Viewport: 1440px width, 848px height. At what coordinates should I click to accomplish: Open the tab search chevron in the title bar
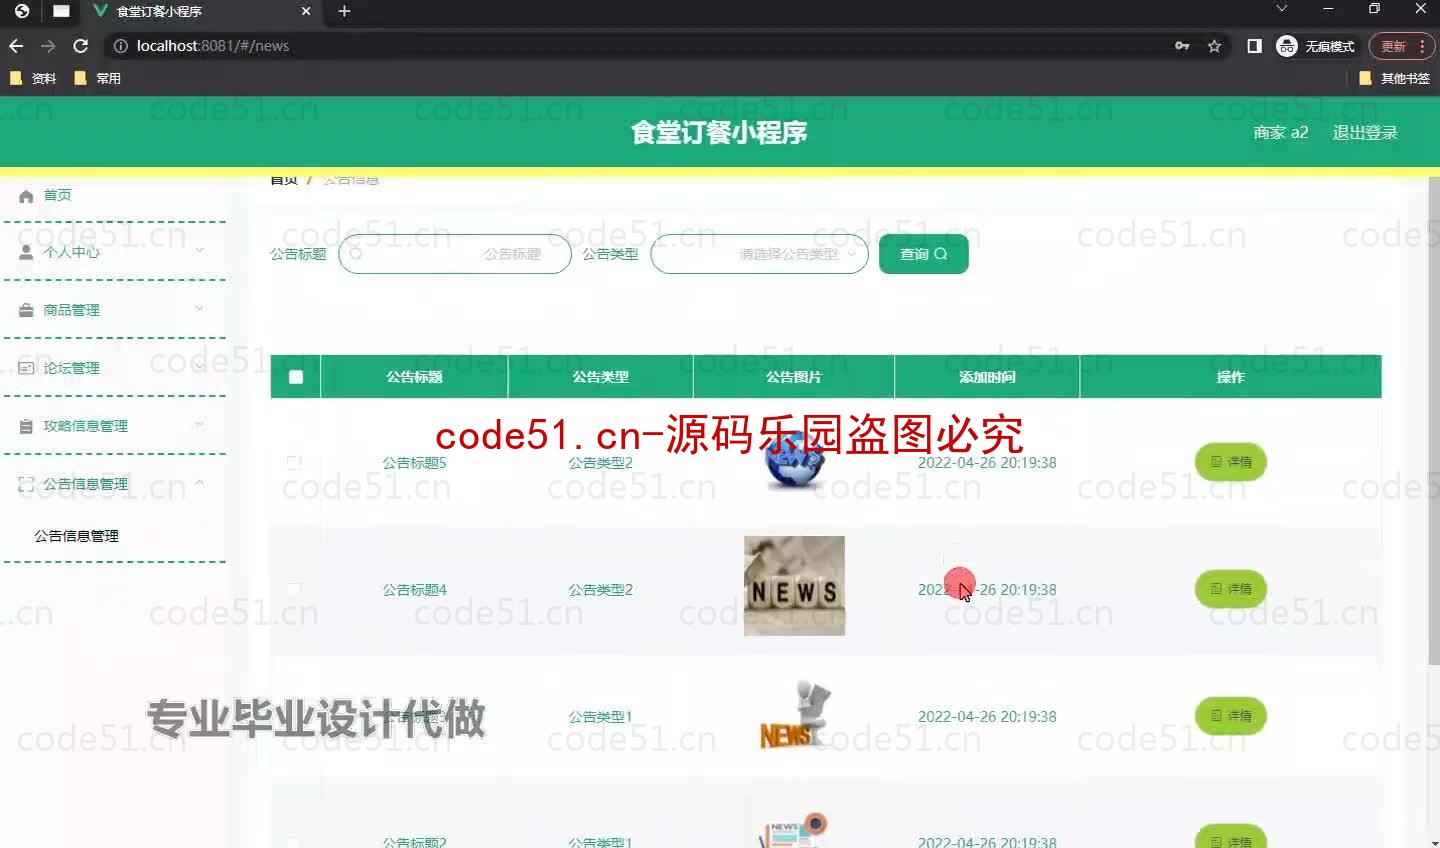[1281, 9]
